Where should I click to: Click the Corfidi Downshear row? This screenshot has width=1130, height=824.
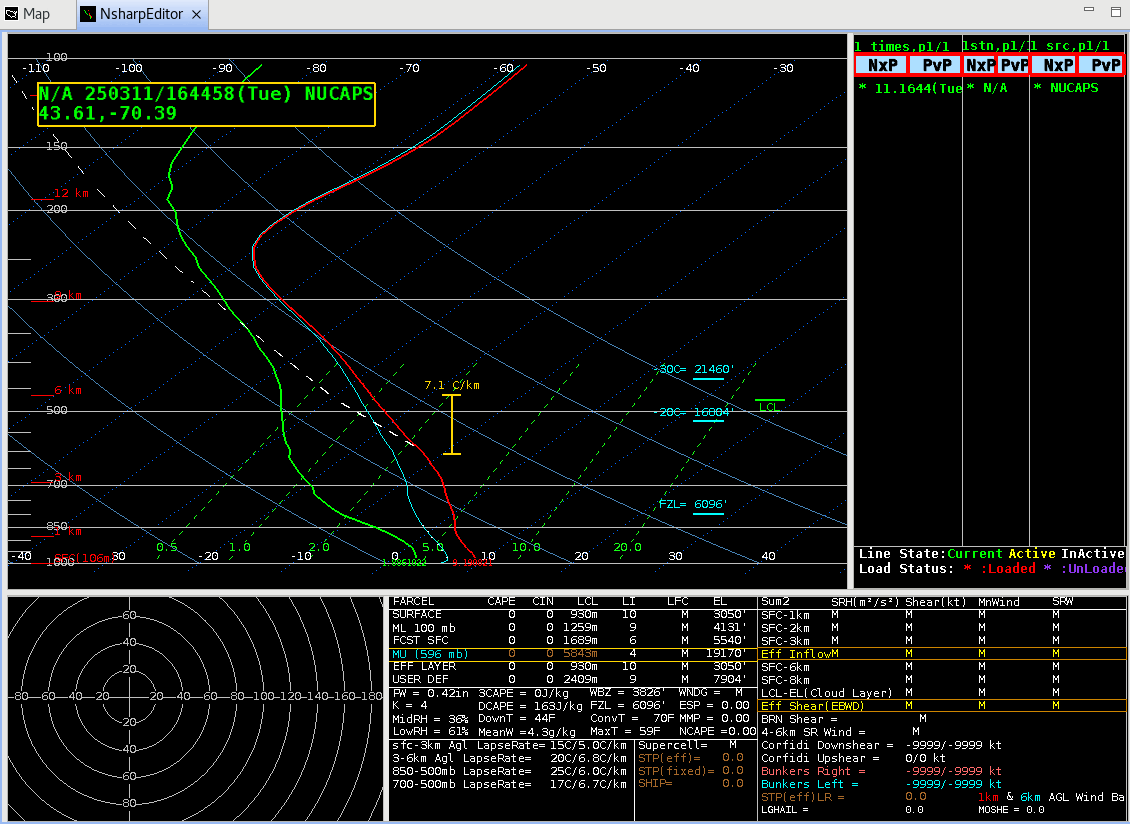tap(881, 745)
